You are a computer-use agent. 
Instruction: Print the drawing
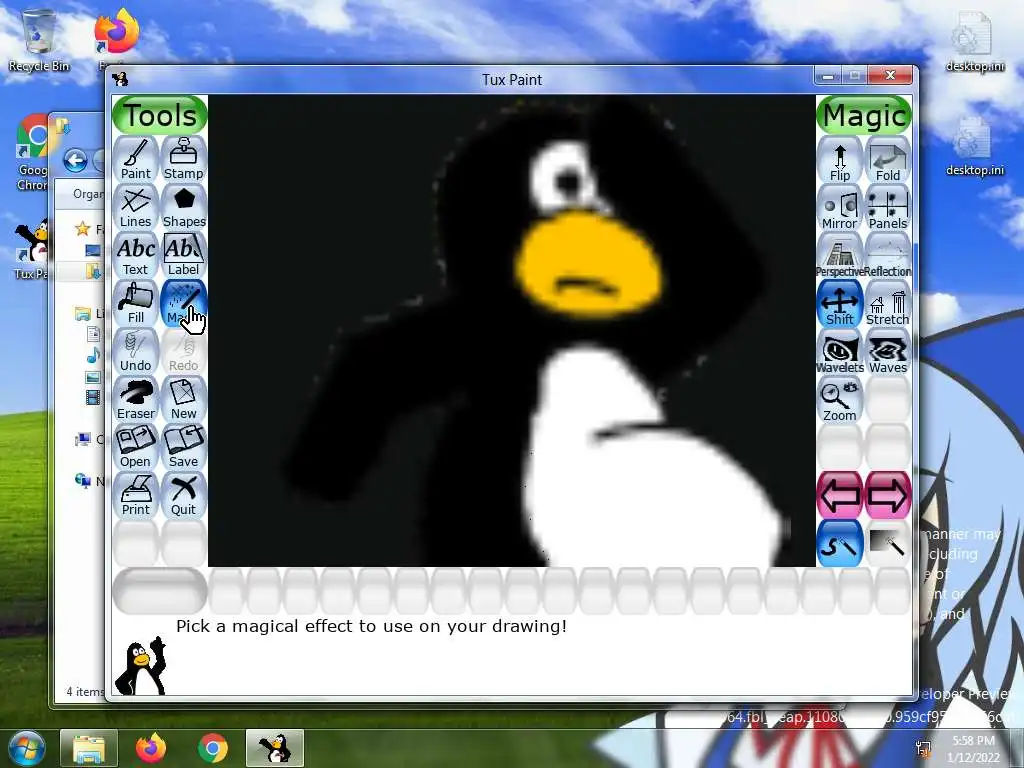pos(136,495)
